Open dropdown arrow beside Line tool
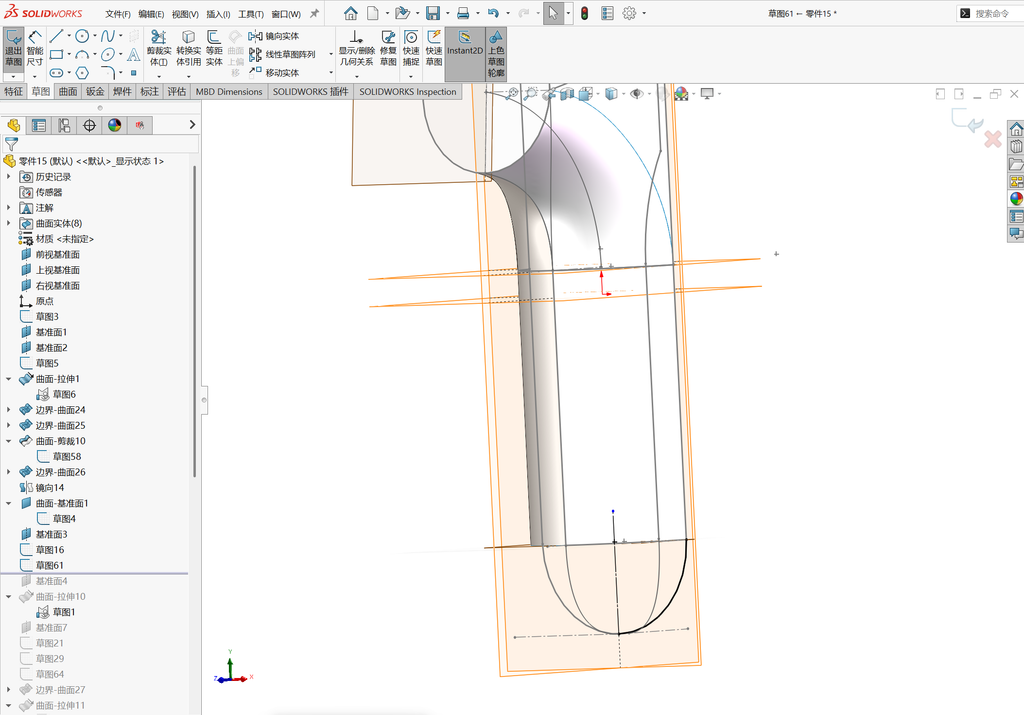 pyautogui.click(x=69, y=36)
